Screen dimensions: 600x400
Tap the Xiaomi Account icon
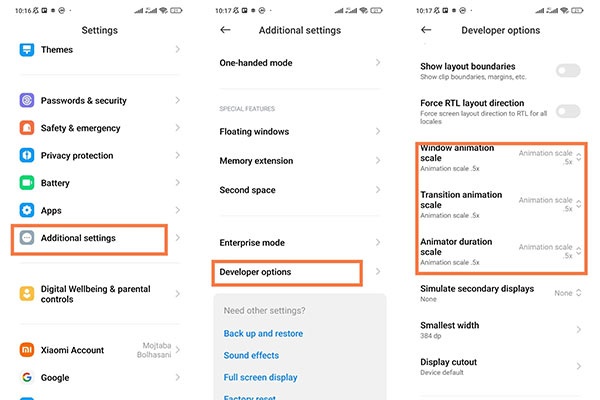point(26,350)
